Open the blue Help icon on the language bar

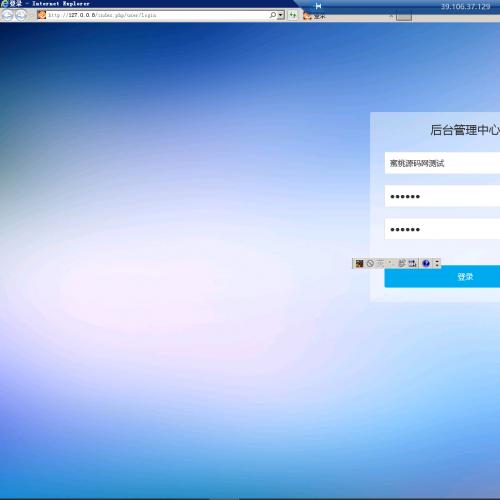(426, 264)
